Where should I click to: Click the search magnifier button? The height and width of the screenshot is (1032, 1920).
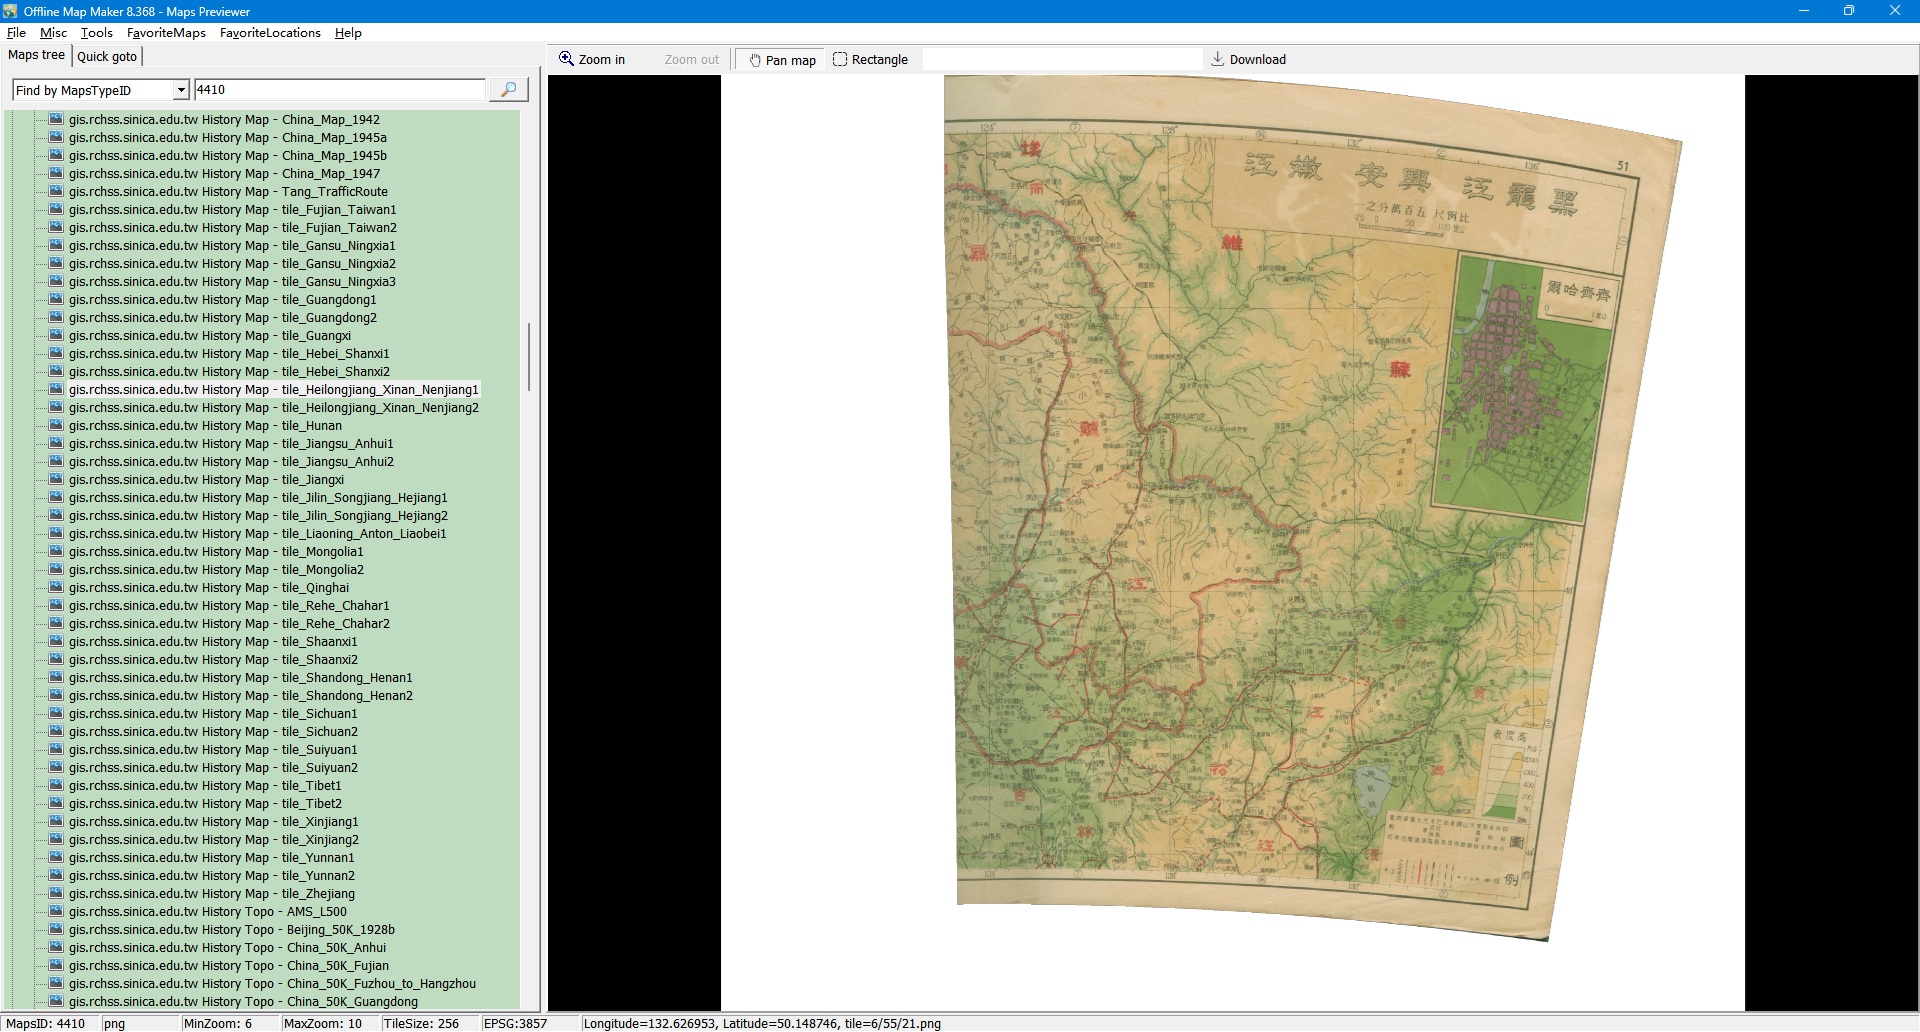click(508, 90)
